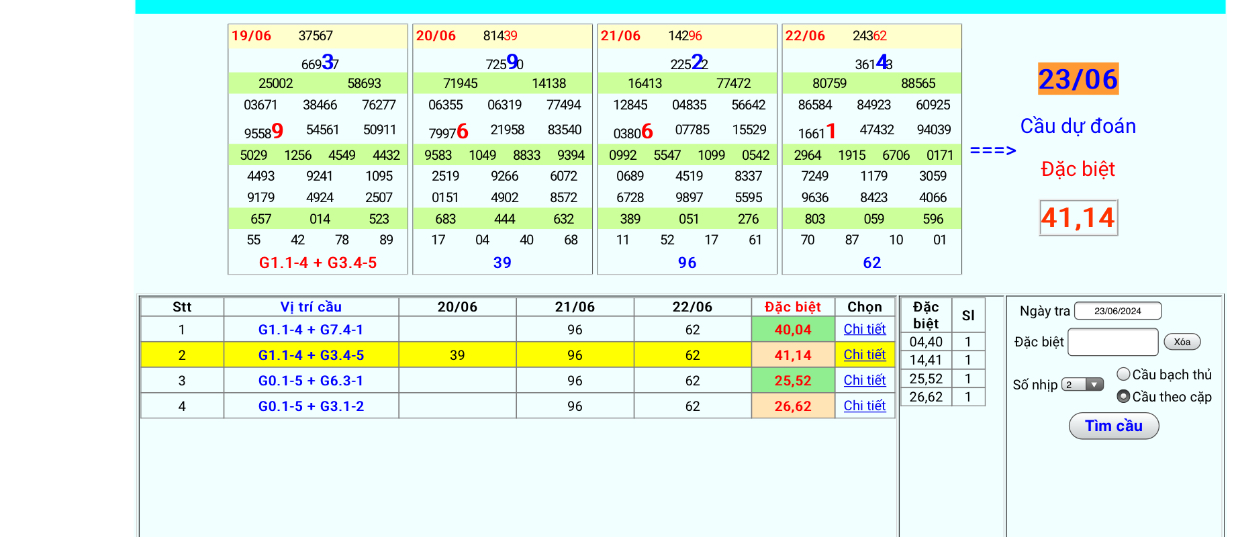Click the 'Vị trí cầu' column header
1242x537 pixels.
(311, 307)
